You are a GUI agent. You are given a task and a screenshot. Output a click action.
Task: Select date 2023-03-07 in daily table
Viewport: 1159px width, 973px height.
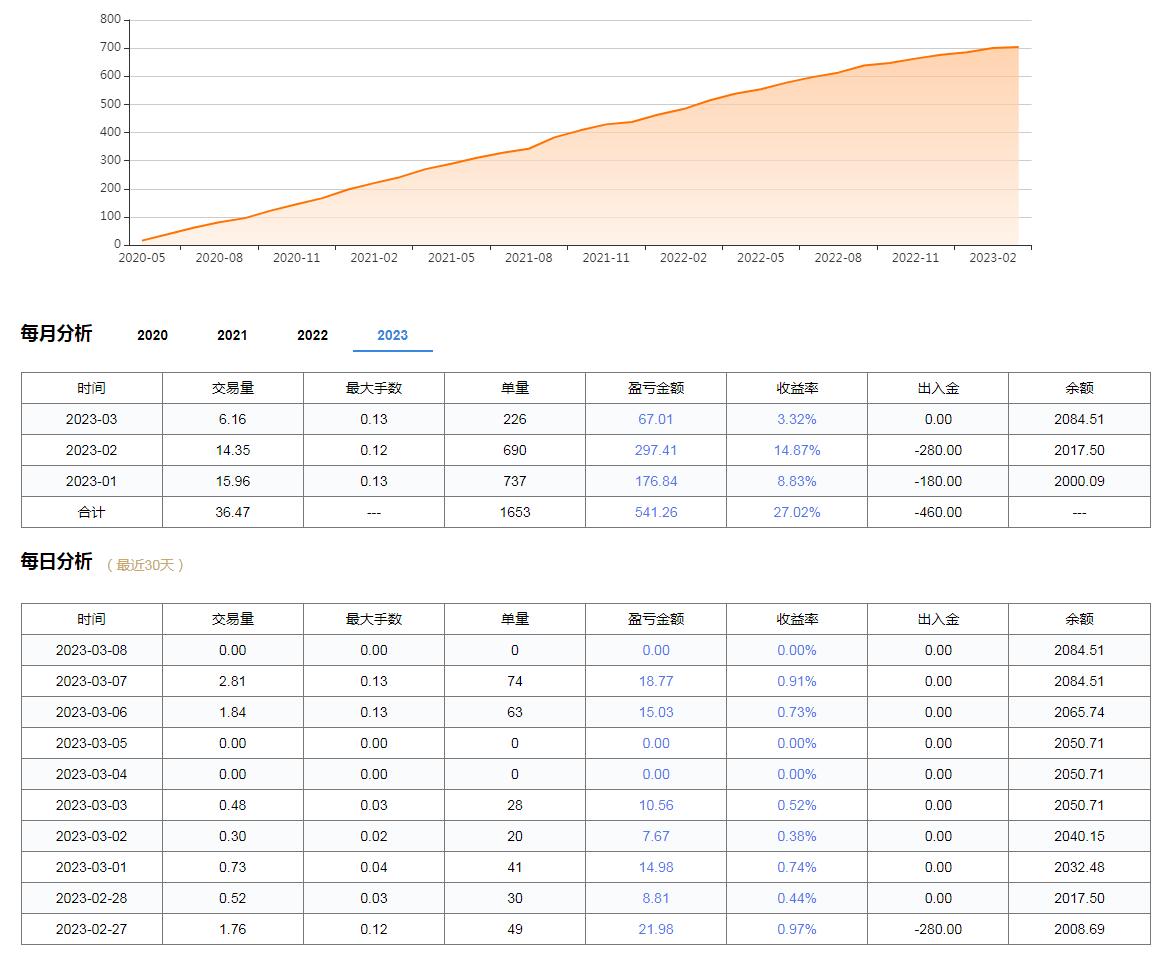92,681
